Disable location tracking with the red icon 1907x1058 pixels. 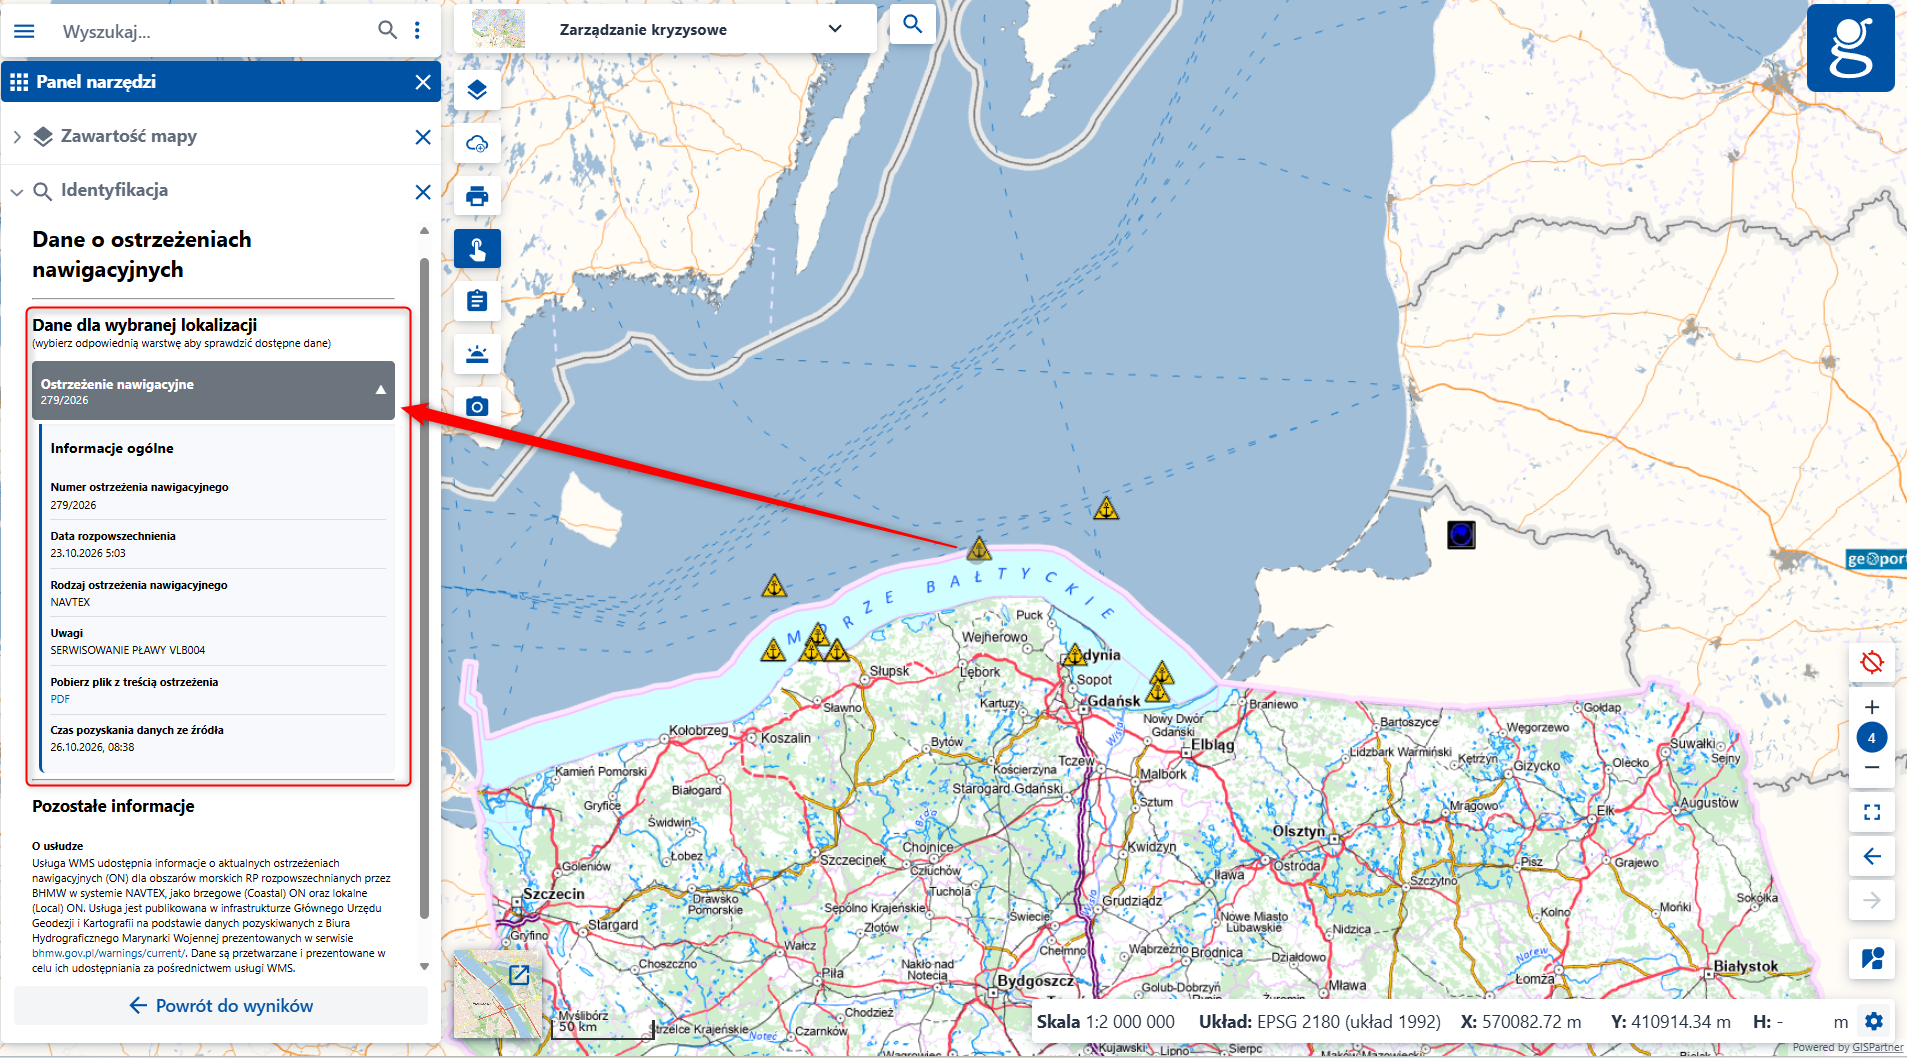click(x=1872, y=662)
